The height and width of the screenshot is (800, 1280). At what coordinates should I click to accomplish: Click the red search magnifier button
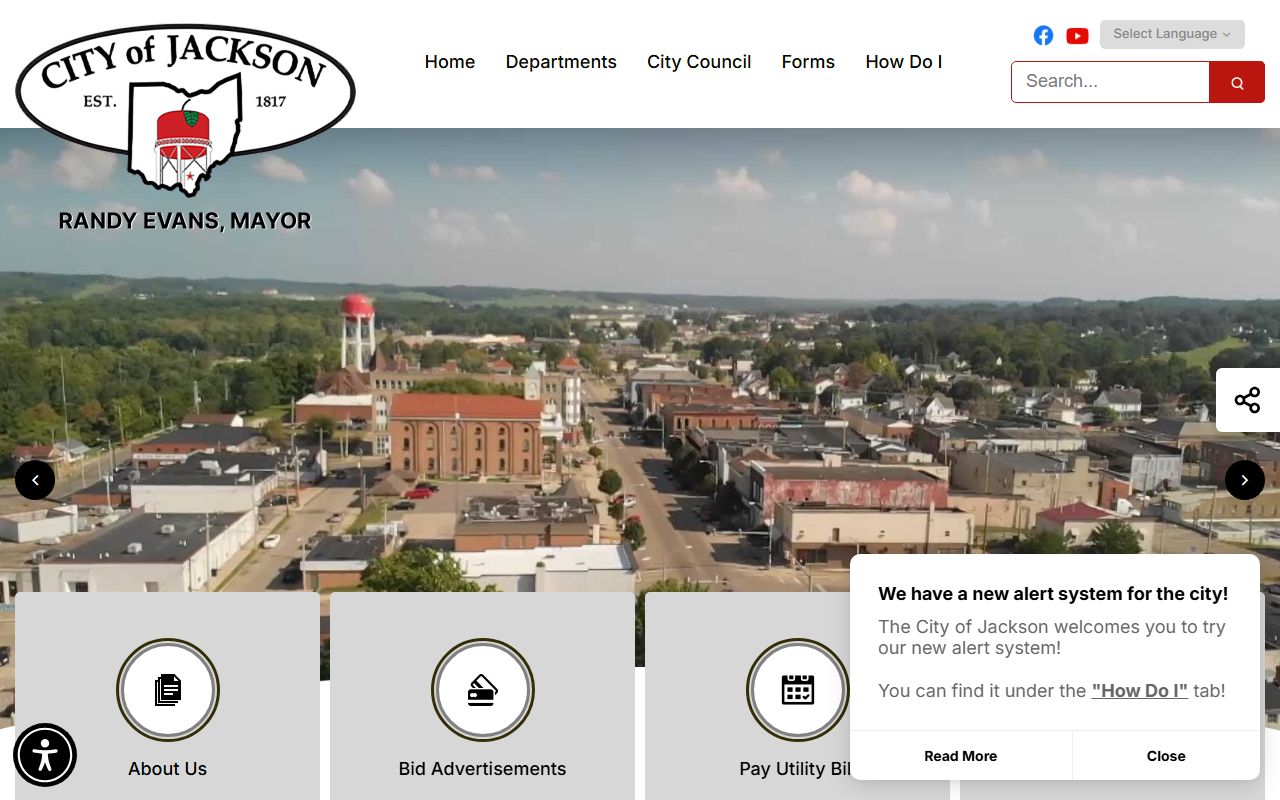pyautogui.click(x=1237, y=82)
